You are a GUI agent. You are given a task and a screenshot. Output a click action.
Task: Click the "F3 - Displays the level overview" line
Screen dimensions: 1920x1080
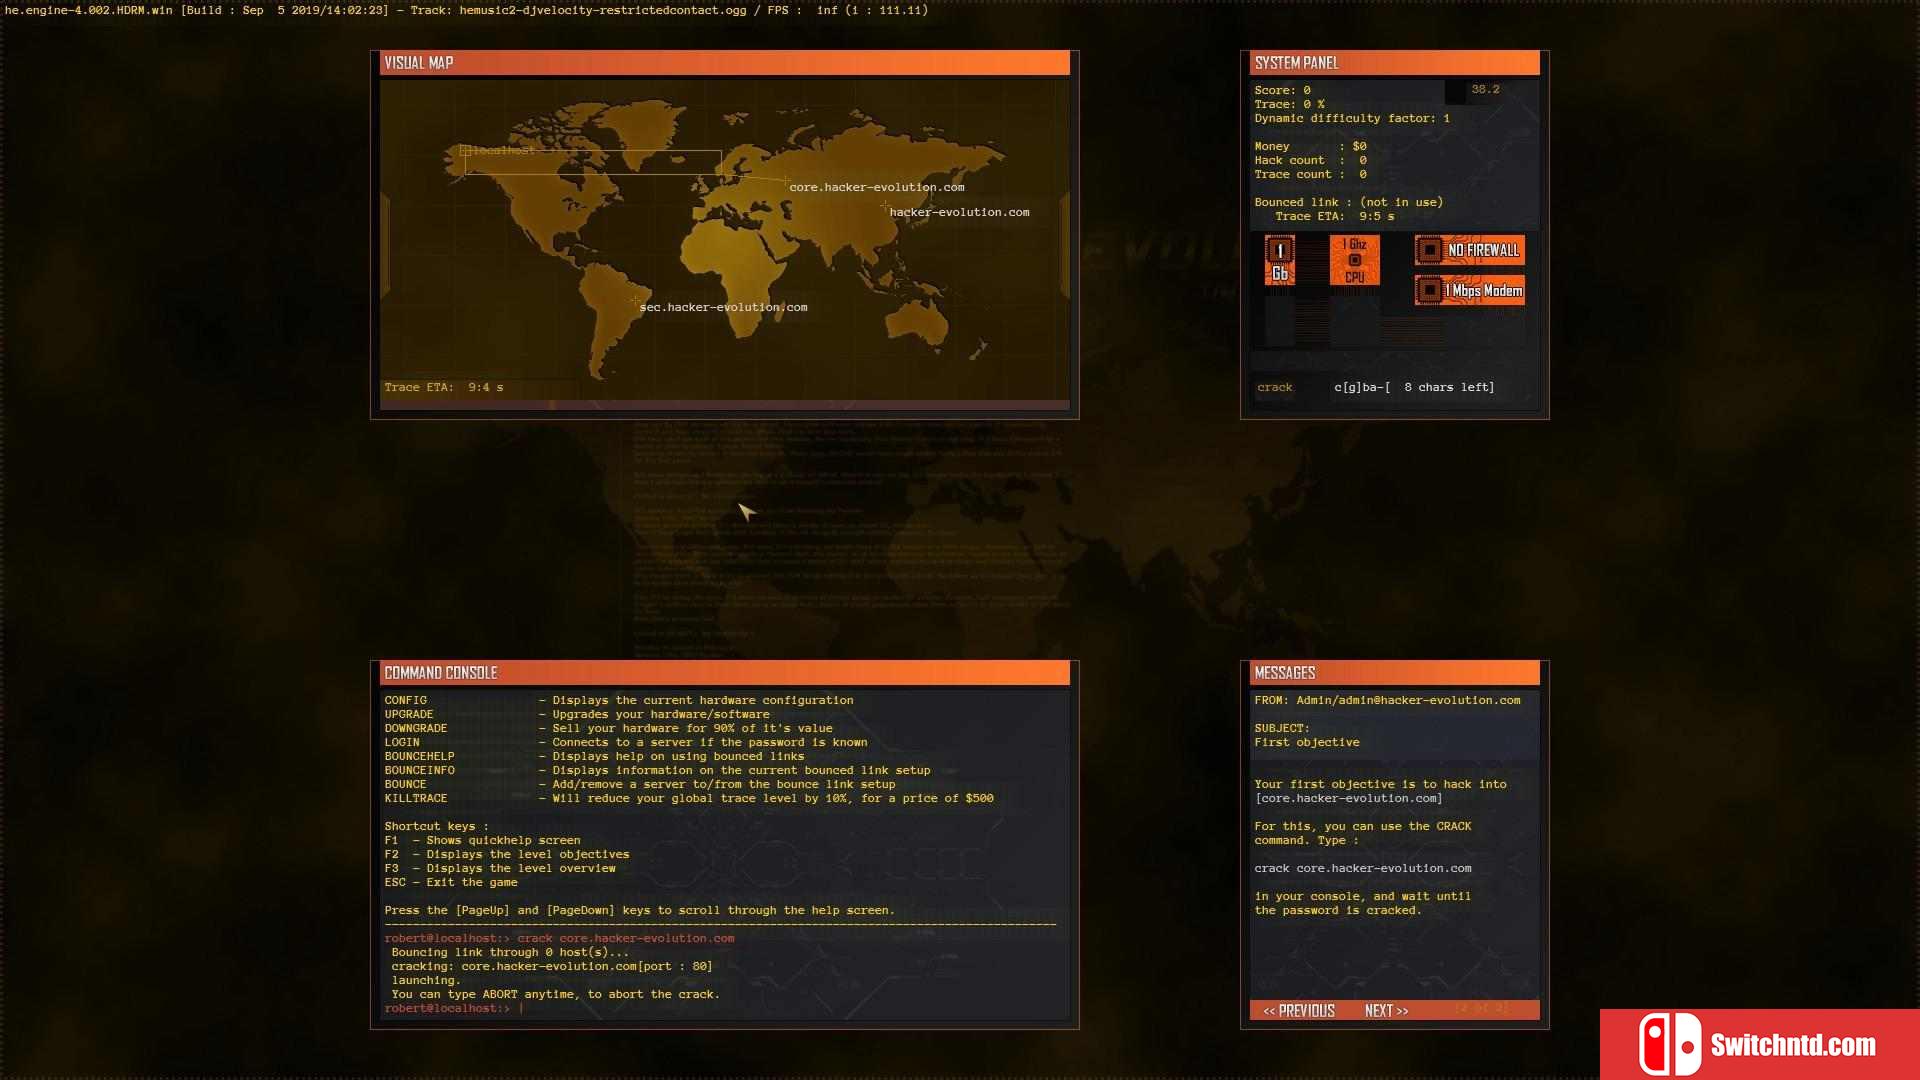[x=500, y=868]
